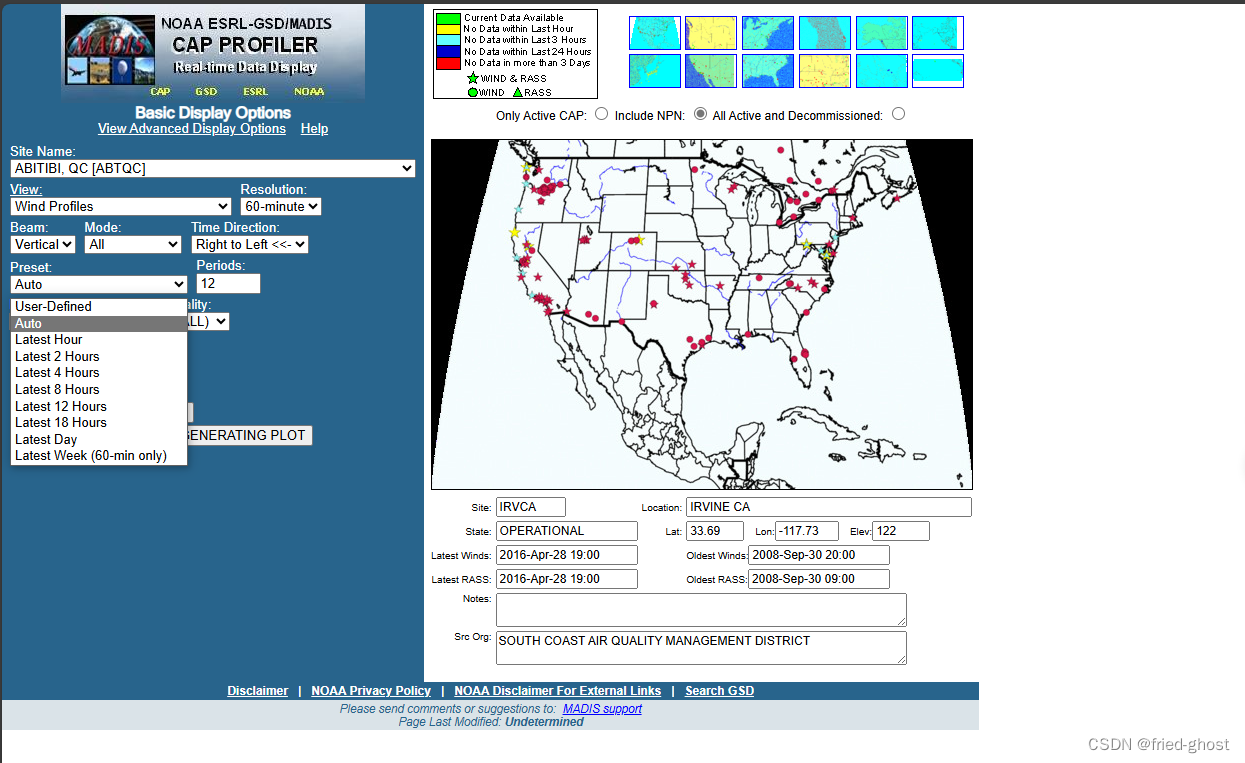
Task: Click red star marker in New Mexico
Action: coord(653,303)
